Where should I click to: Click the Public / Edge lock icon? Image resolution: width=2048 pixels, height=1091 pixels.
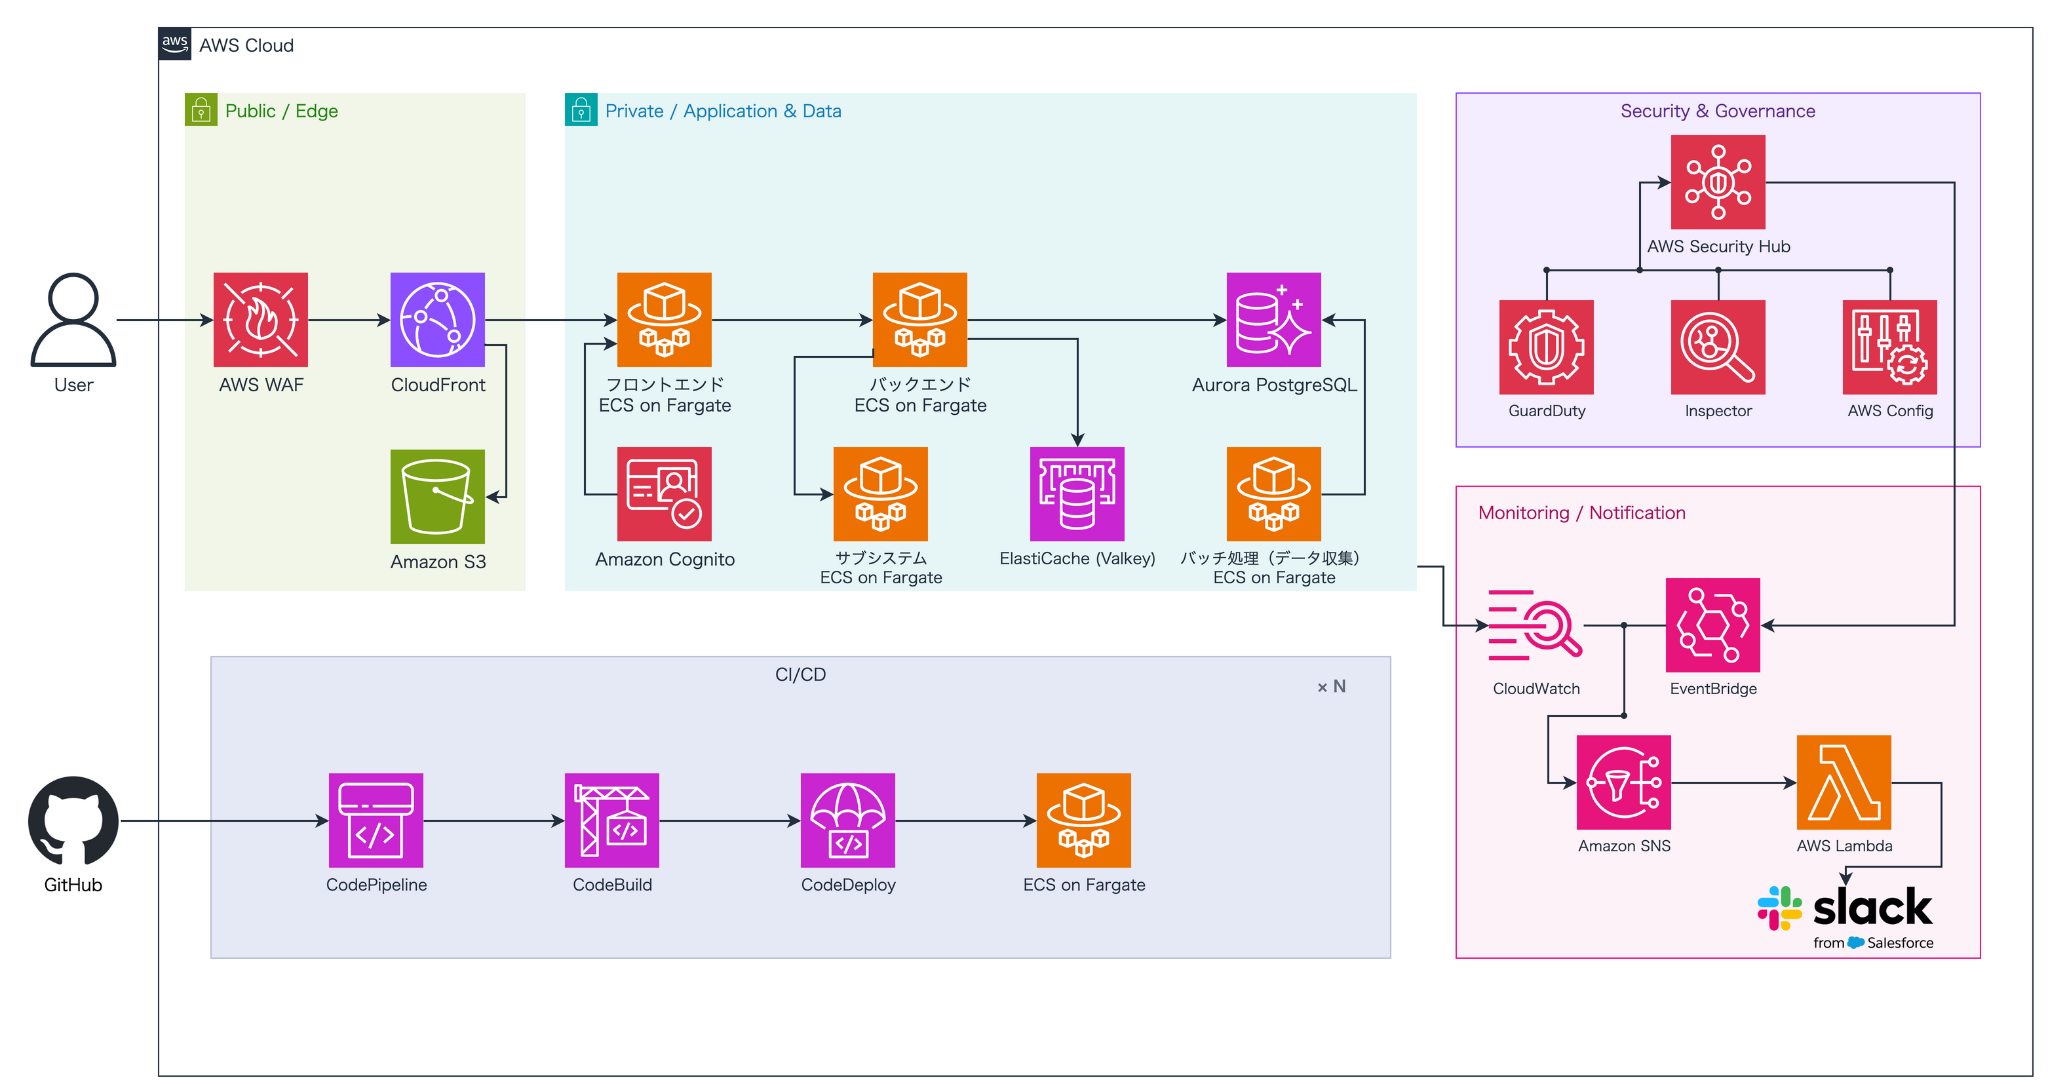201,109
